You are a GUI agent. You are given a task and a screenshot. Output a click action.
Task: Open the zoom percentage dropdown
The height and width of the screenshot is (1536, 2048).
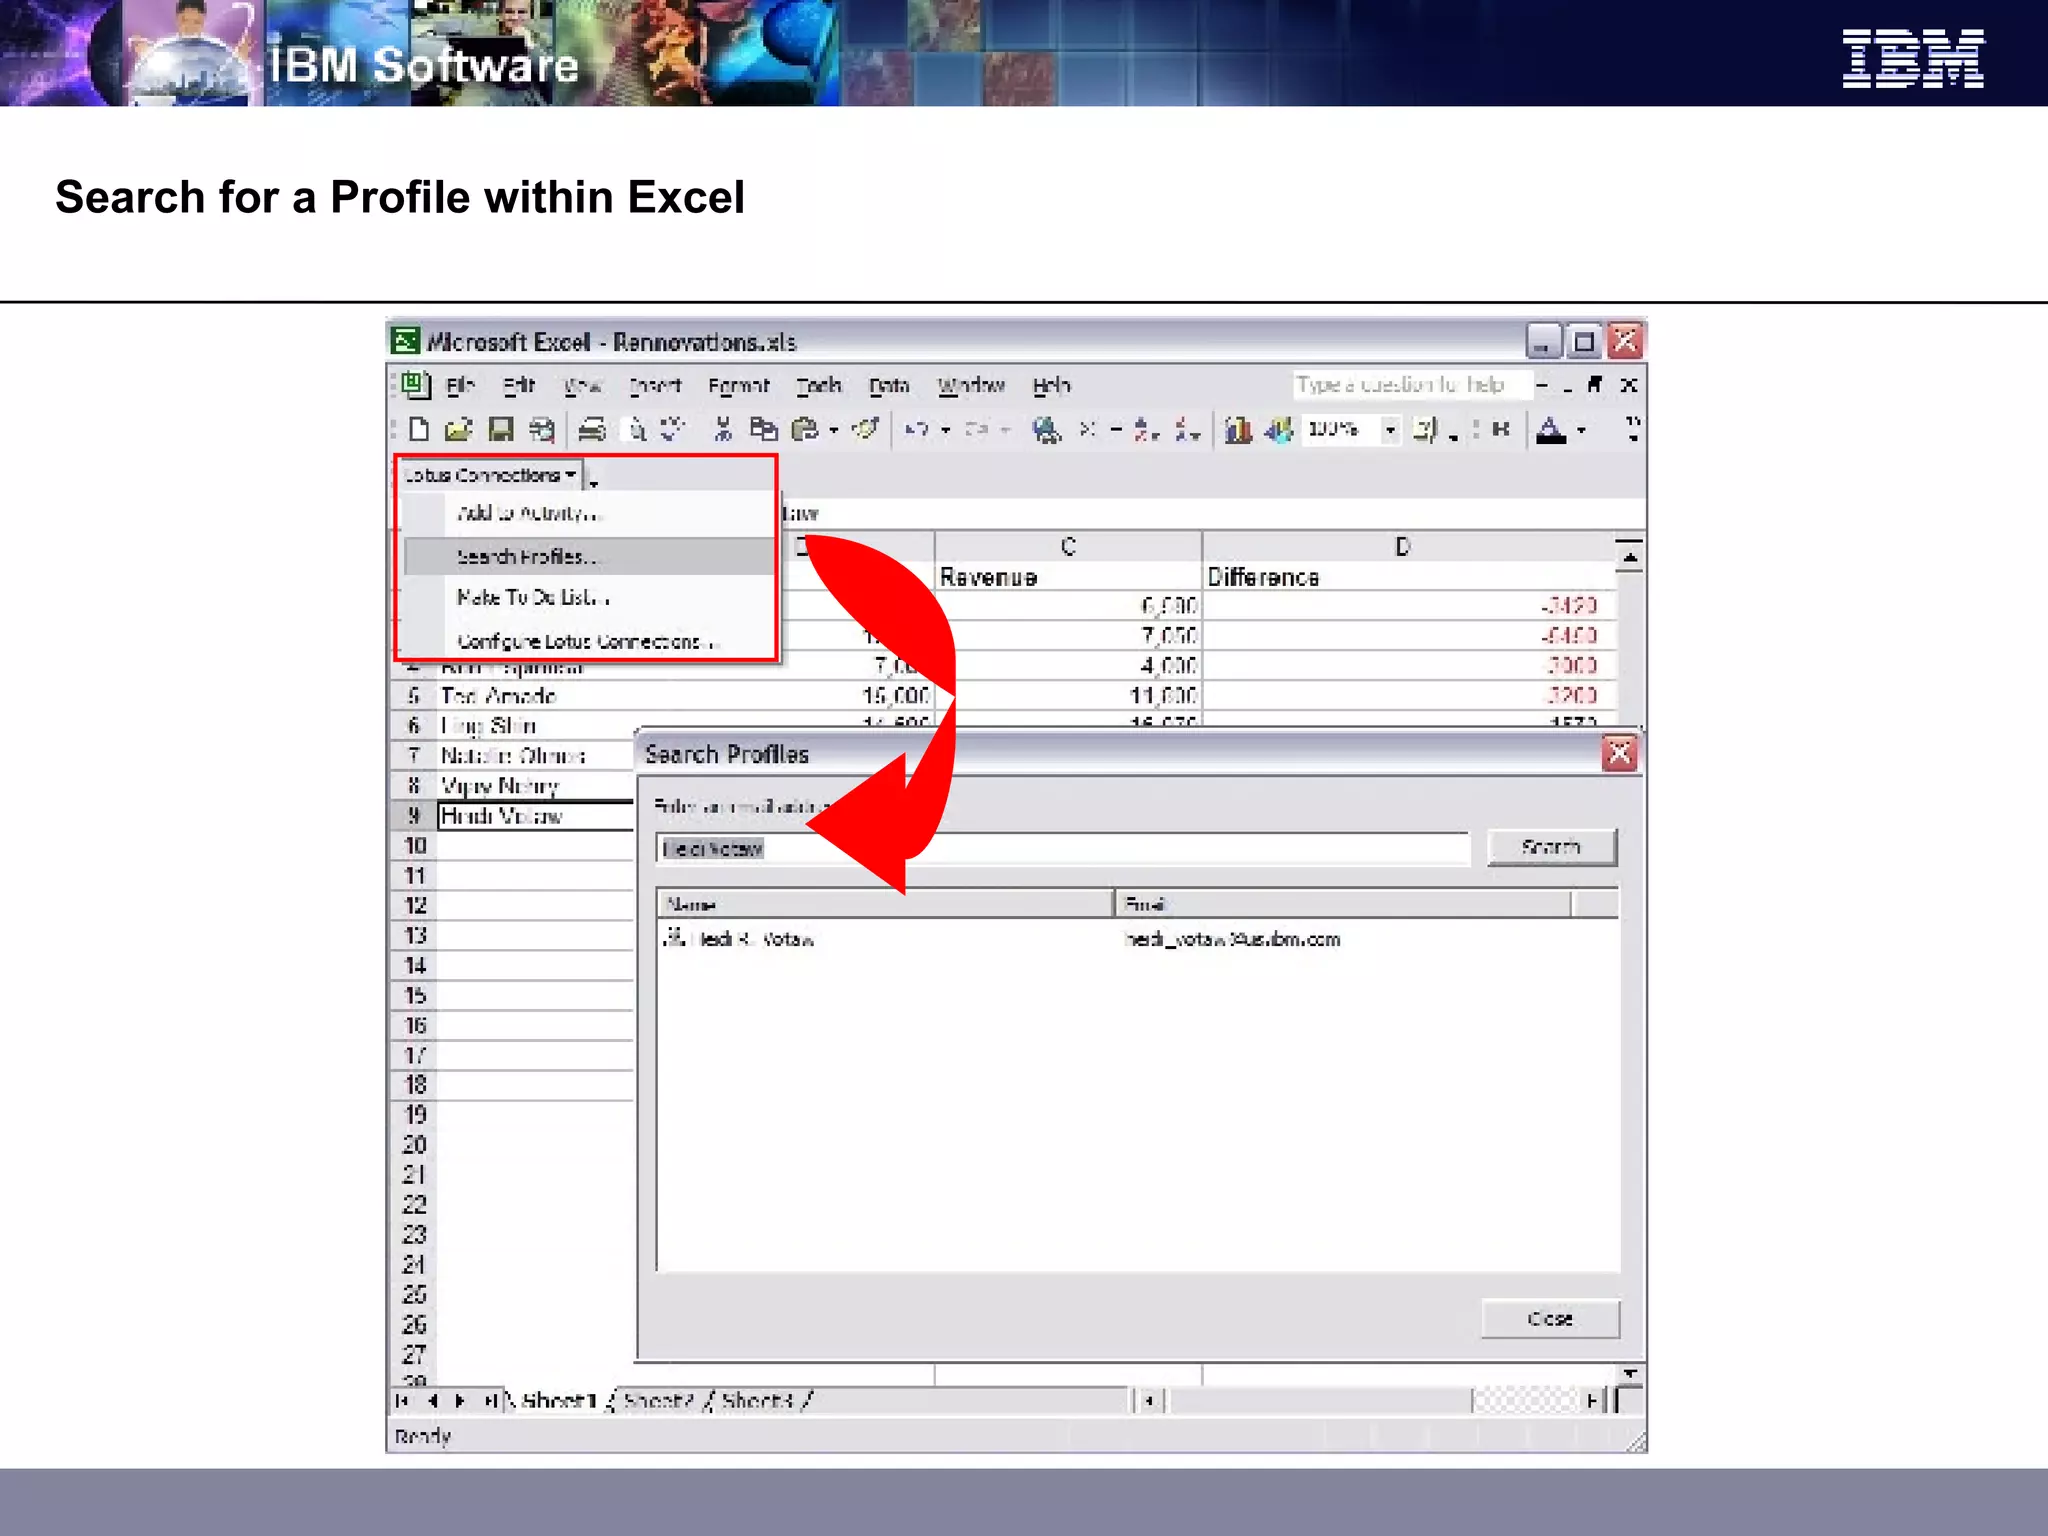tap(1390, 430)
